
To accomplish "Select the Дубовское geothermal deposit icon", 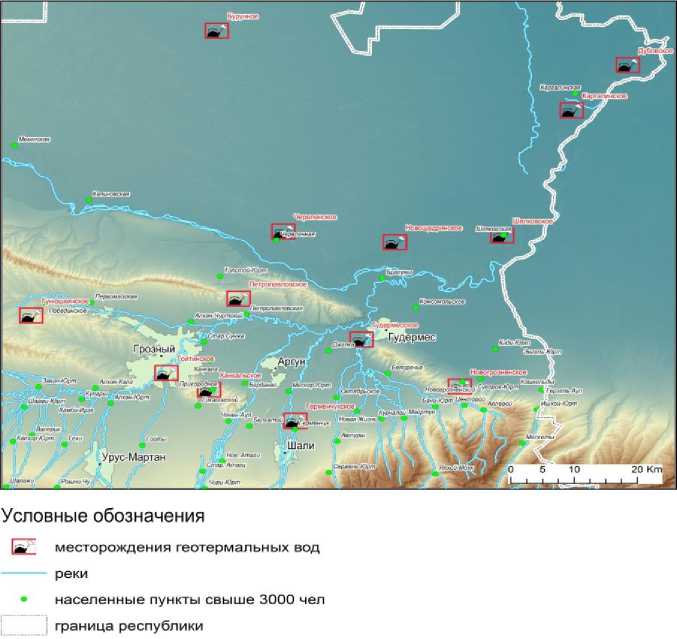I will pos(628,65).
